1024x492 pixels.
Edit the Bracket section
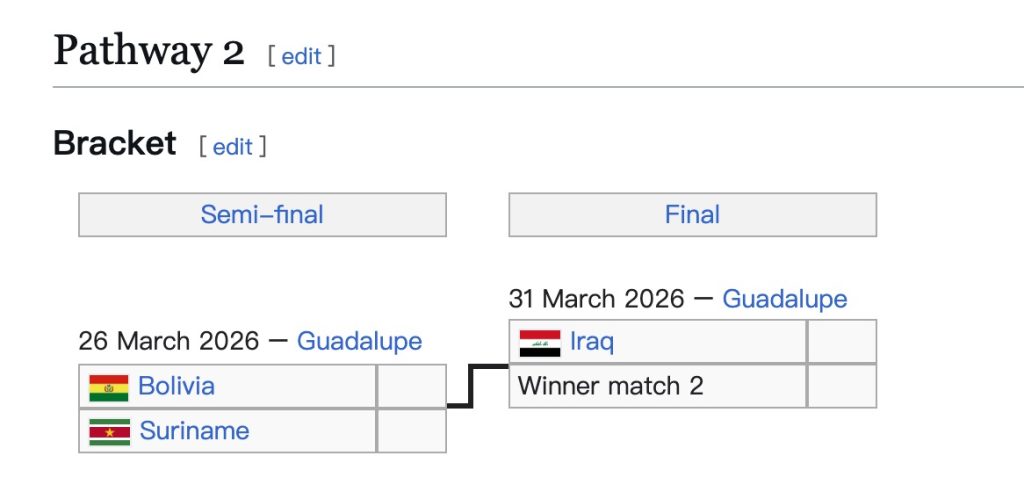233,146
